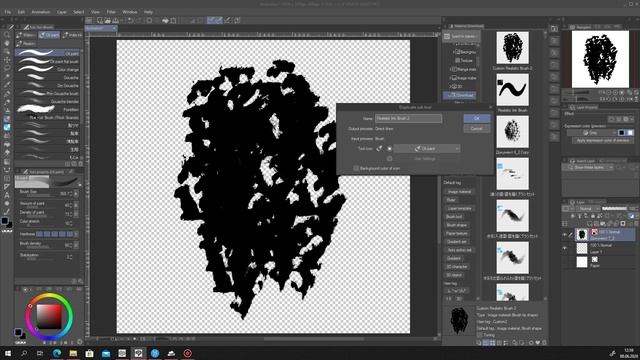Open the Filter menu

(111, 12)
